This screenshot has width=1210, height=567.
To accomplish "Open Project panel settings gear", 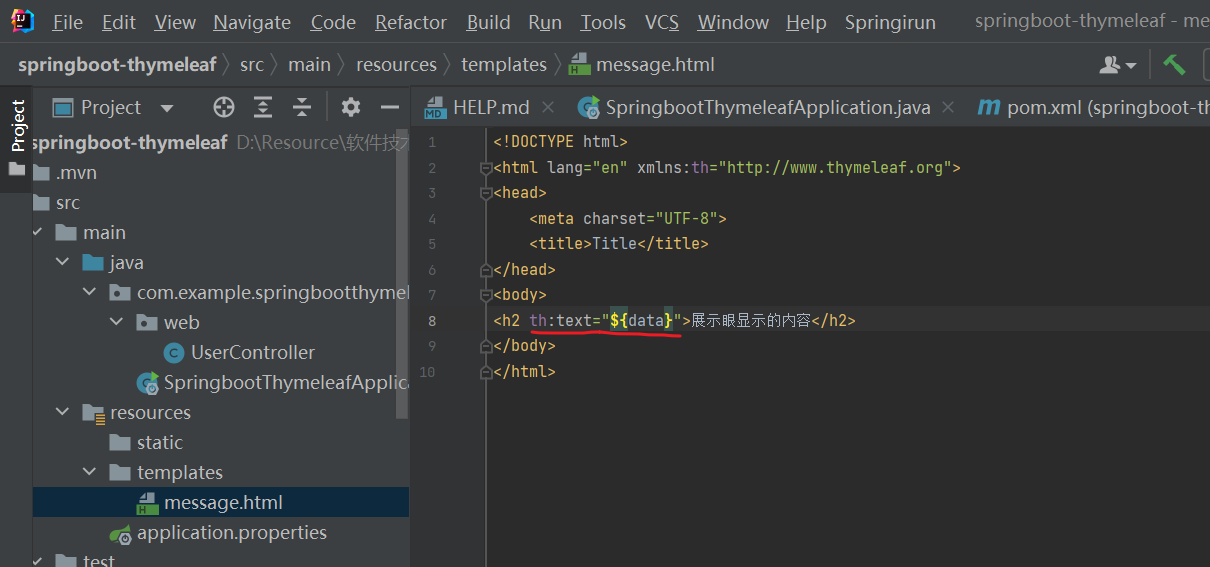I will point(350,107).
